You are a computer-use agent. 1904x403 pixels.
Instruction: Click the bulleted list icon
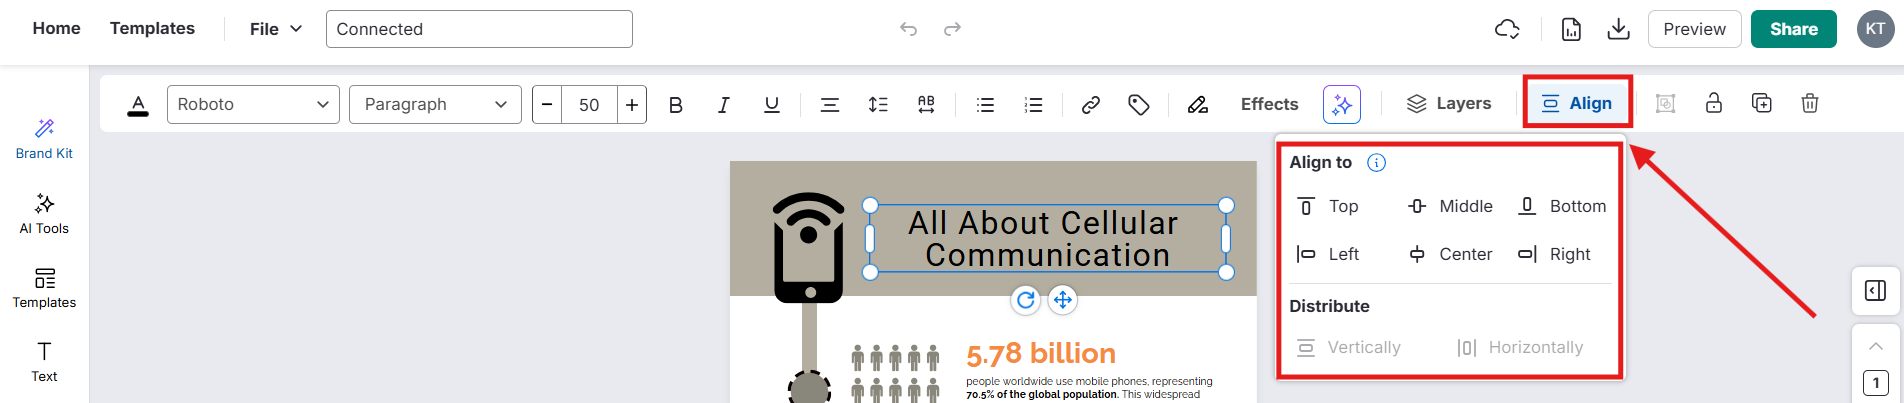tap(985, 105)
